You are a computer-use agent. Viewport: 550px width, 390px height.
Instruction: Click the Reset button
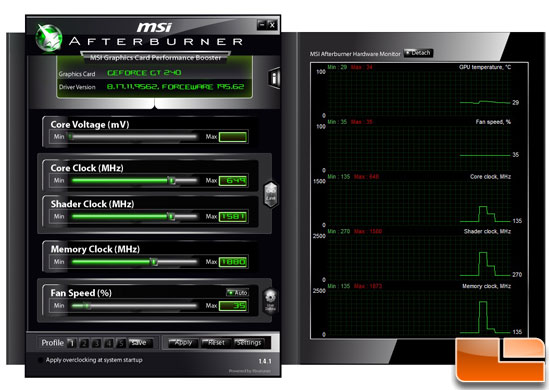click(x=216, y=343)
